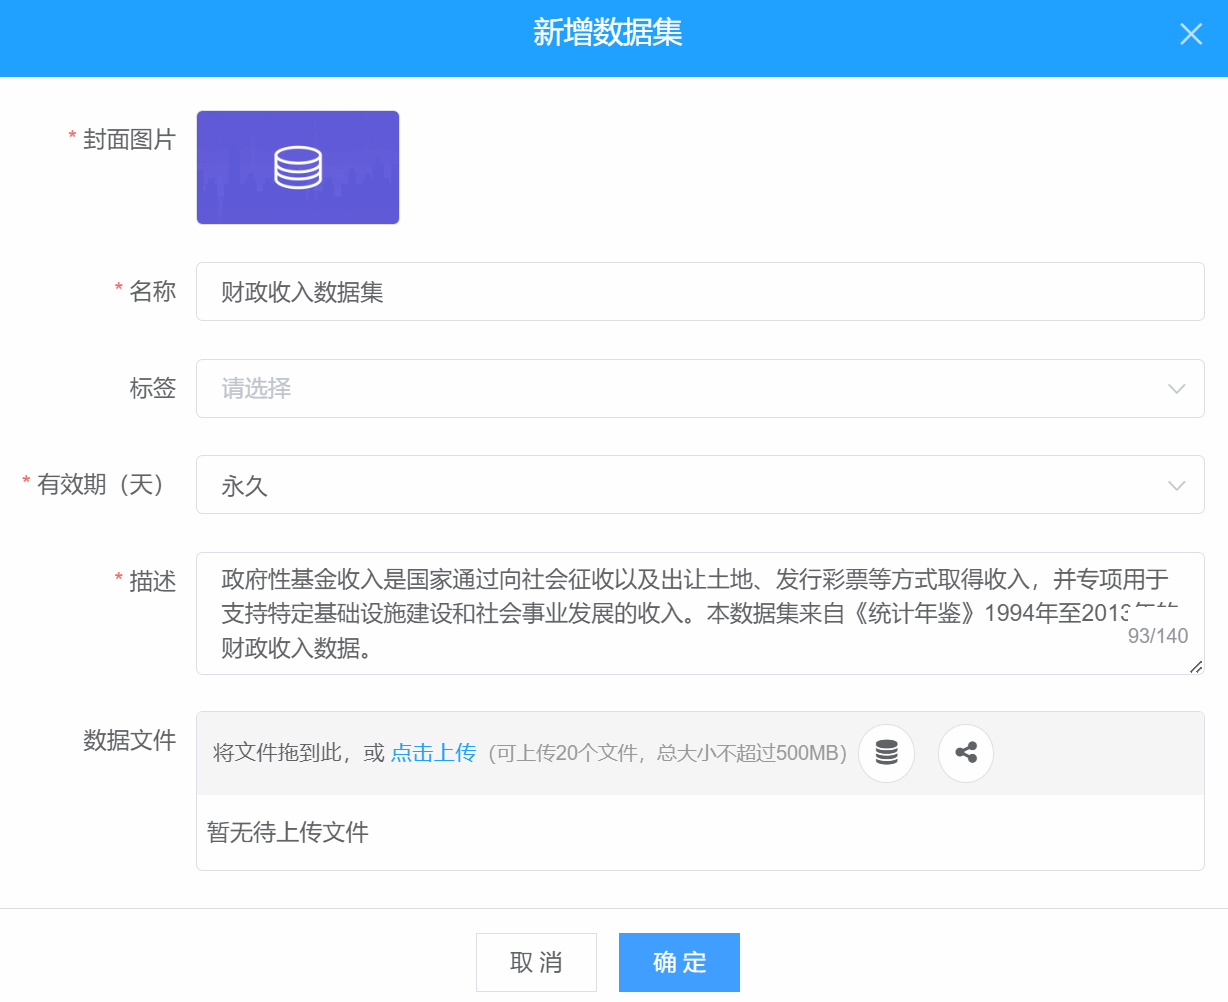This screenshot has height=1002, width=1228.
Task: Click the 新增数据集 dialog title
Action: click(608, 33)
